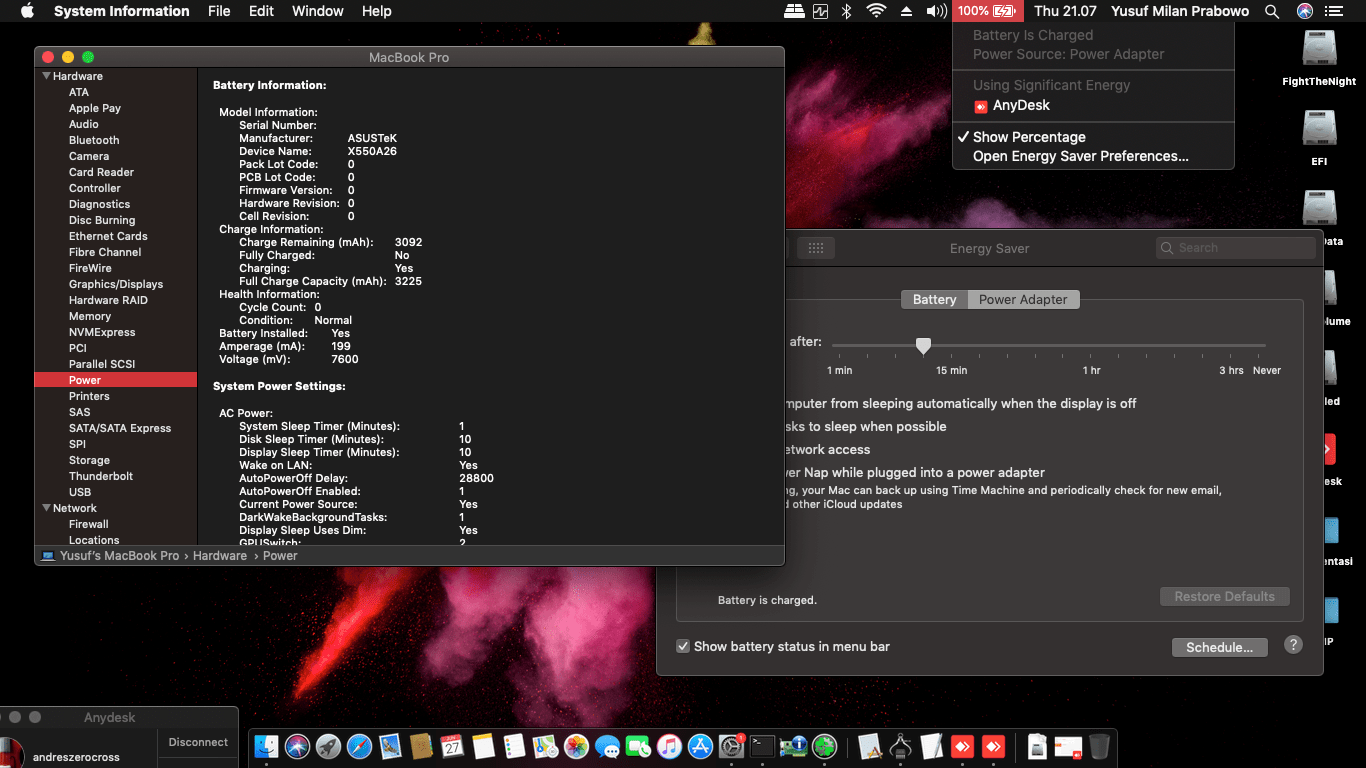Open App Store icon in Dock
The width and height of the screenshot is (1366, 768).
coord(700,746)
